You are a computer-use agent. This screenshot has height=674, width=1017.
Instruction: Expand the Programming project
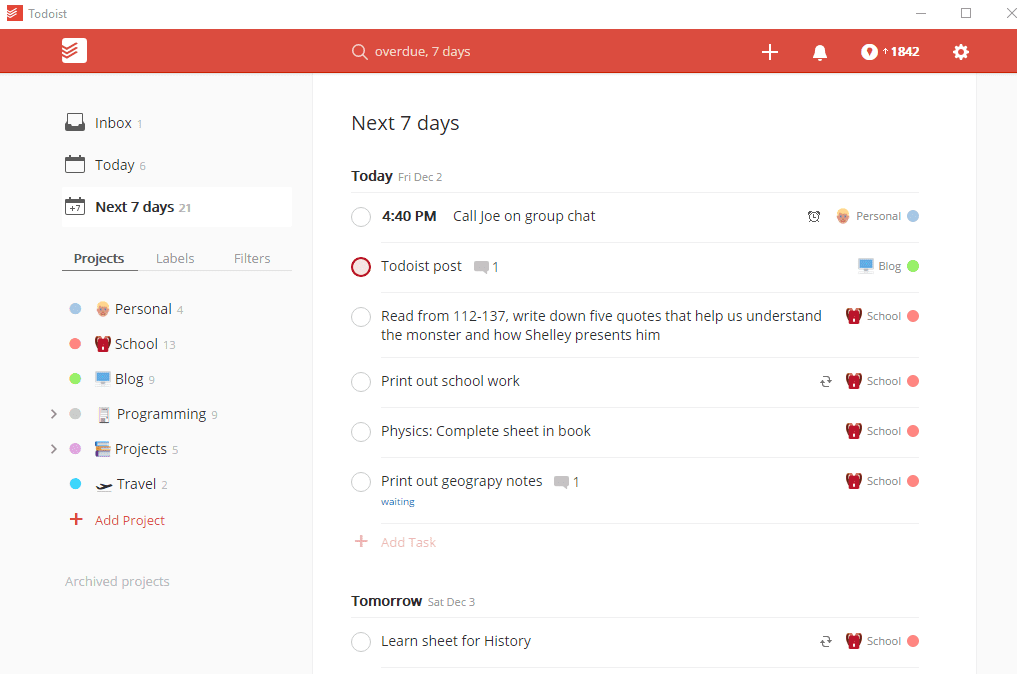click(54, 414)
